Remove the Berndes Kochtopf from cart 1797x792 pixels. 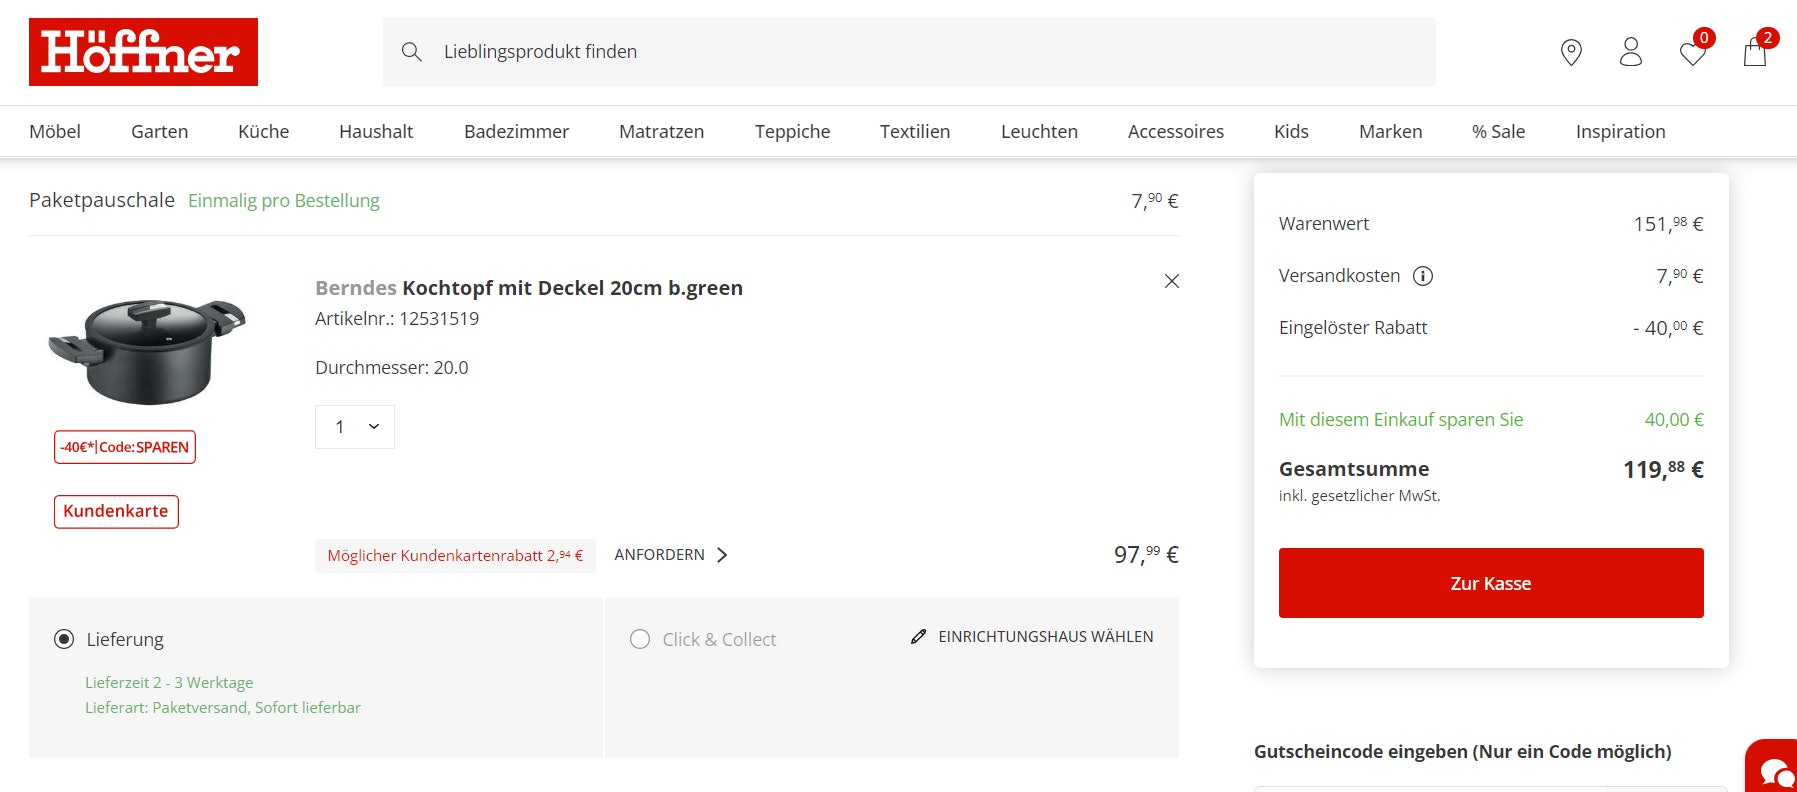point(1172,281)
